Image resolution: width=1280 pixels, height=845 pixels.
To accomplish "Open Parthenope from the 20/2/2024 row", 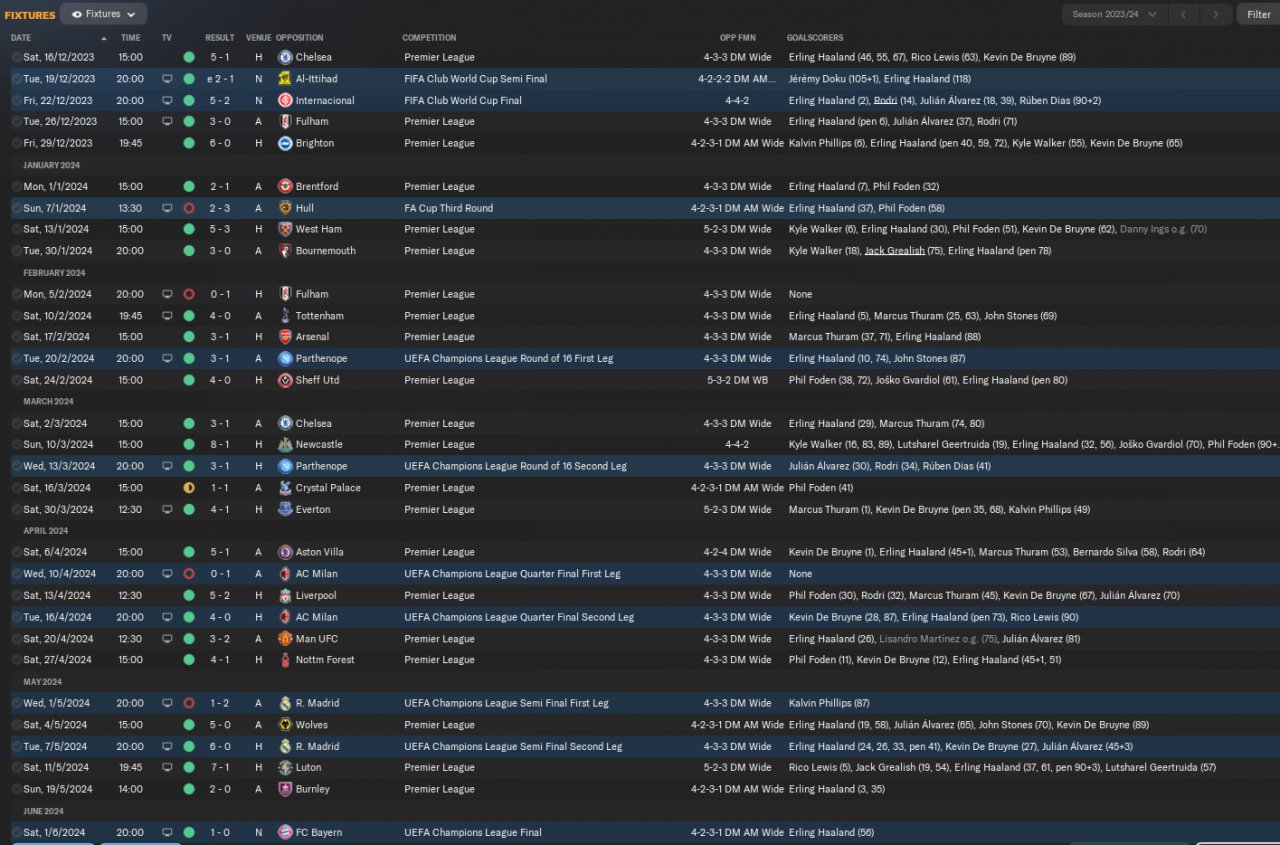I will tap(322, 359).
